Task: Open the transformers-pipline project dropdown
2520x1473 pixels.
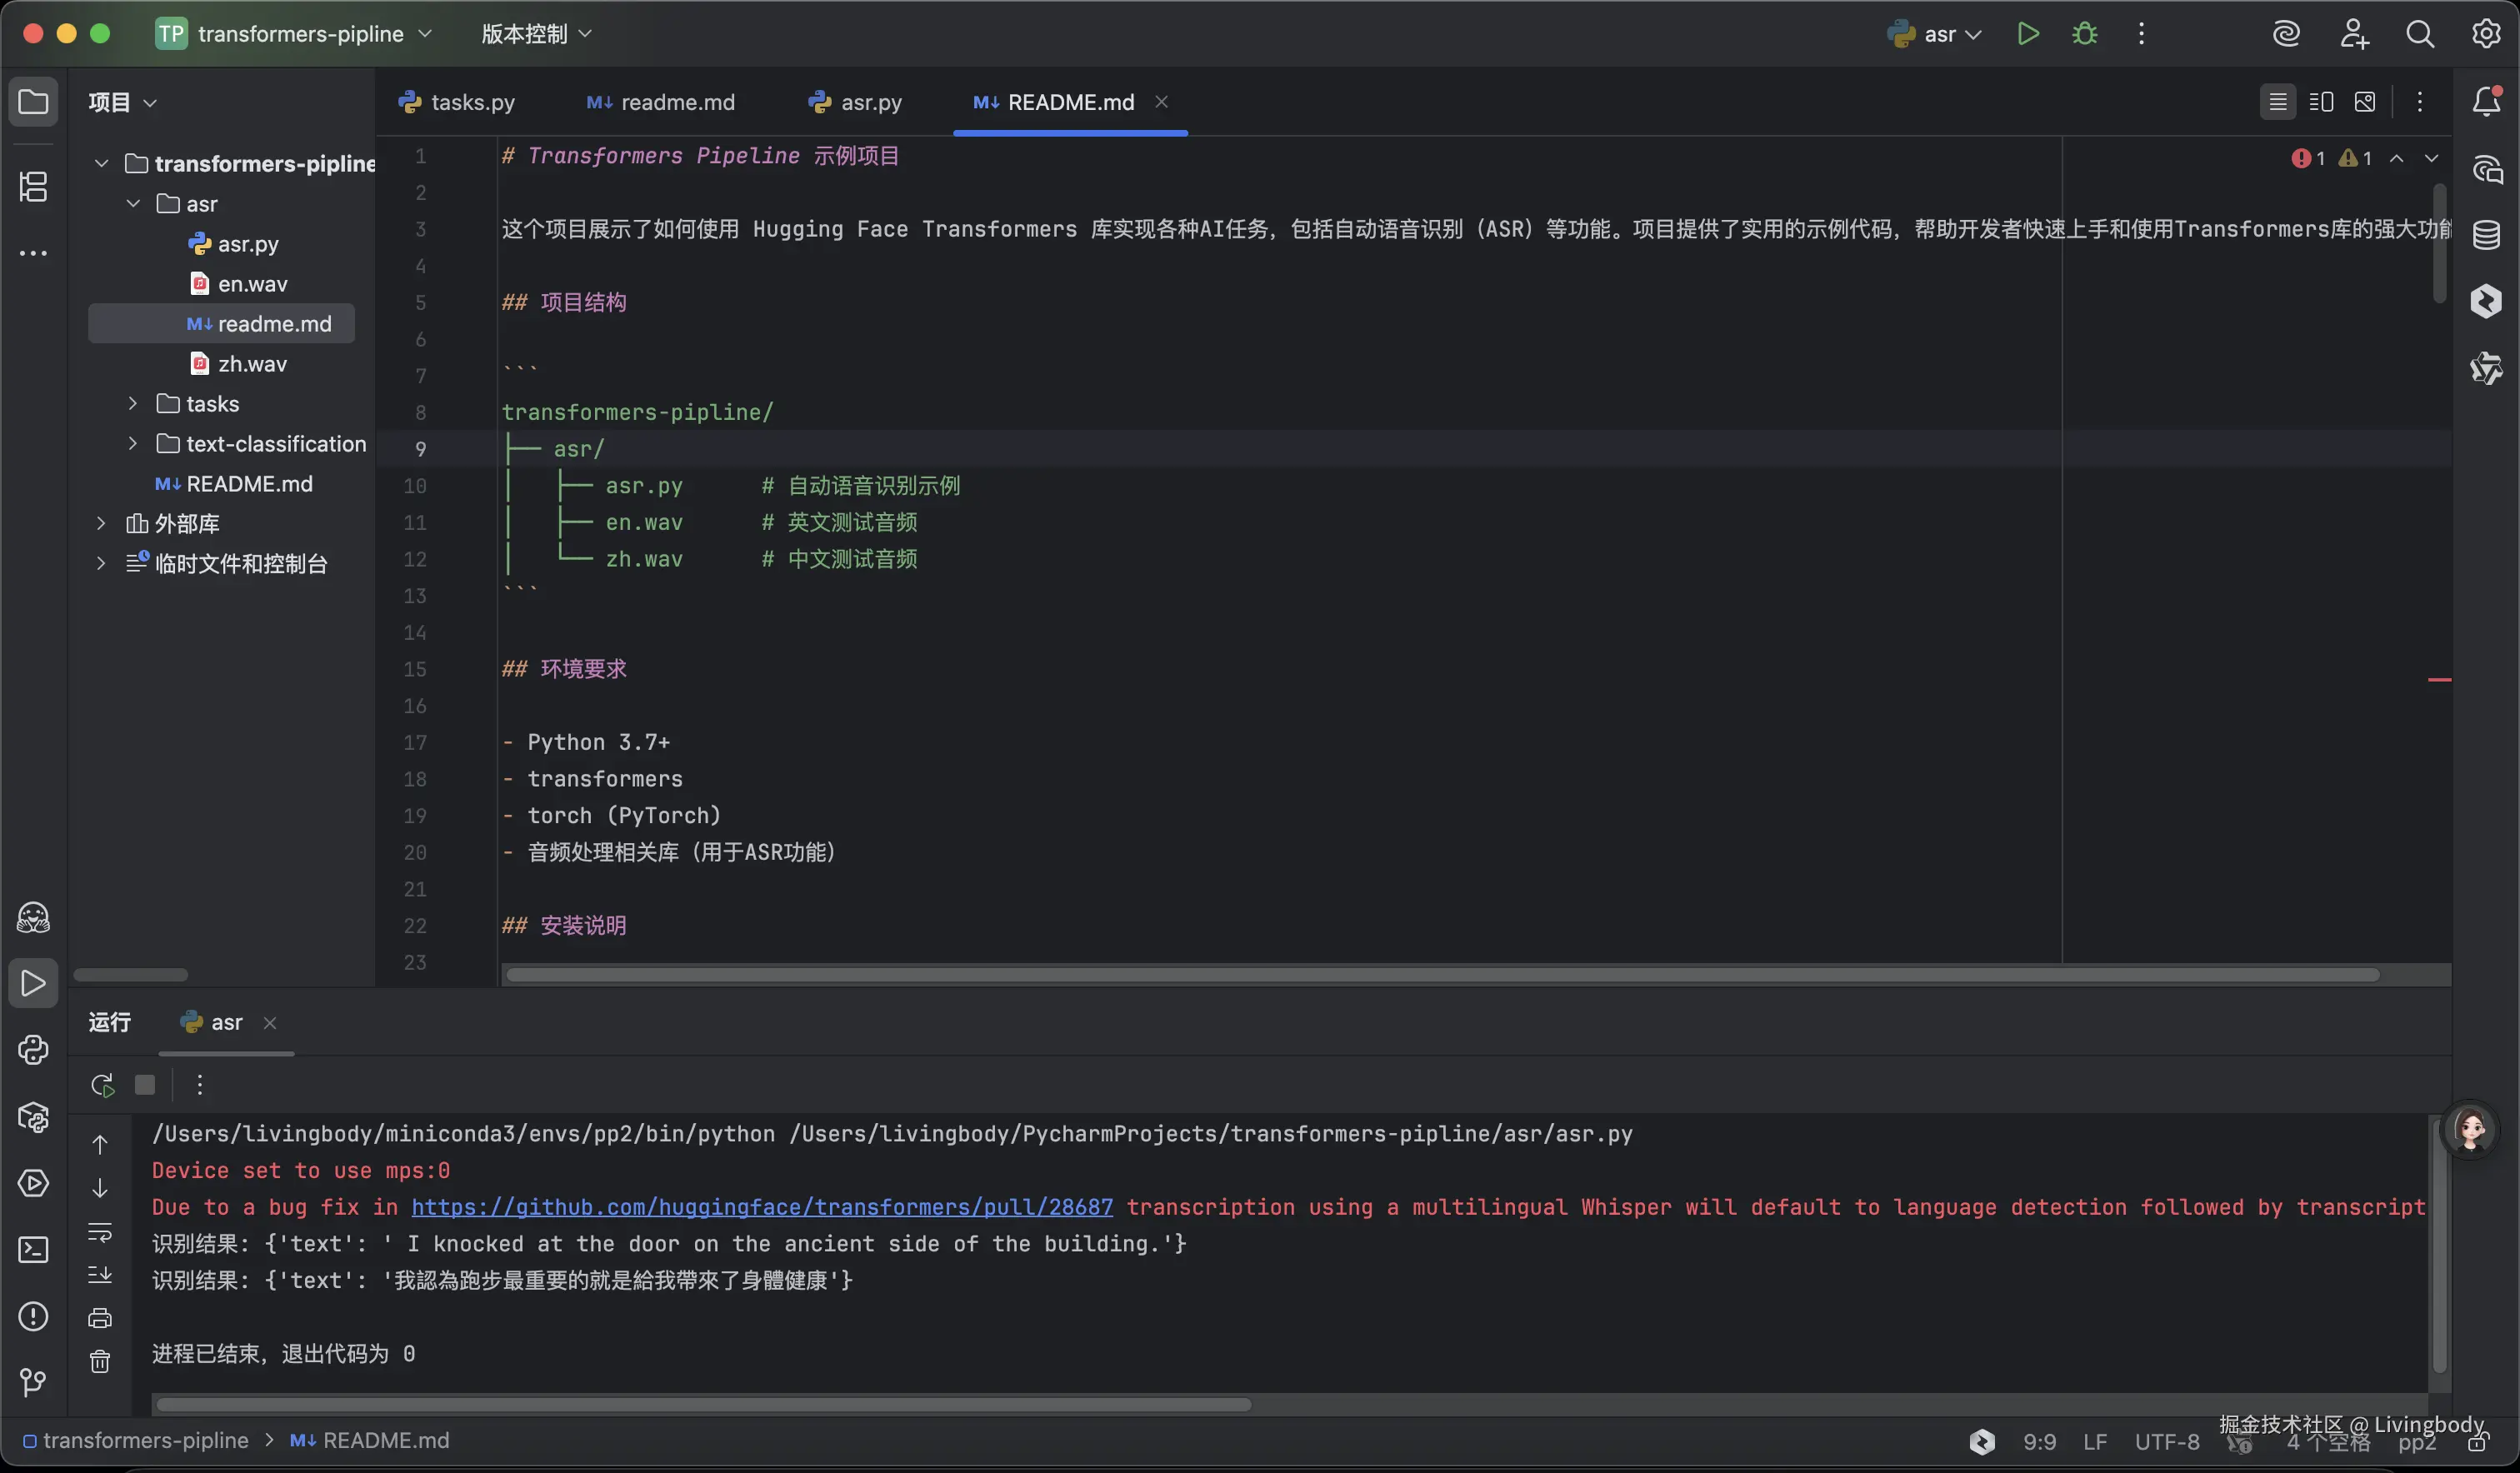Action: click(295, 34)
